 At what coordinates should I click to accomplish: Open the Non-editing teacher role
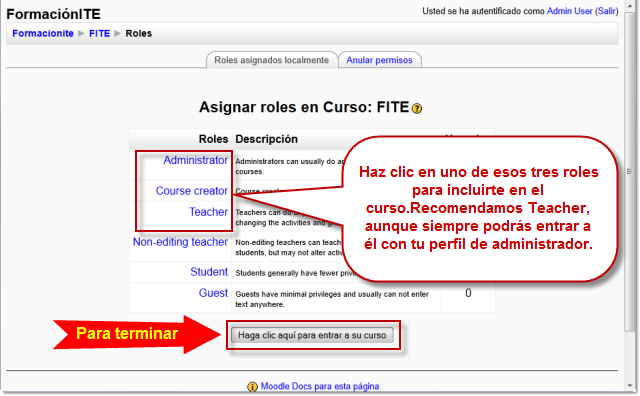pos(180,242)
